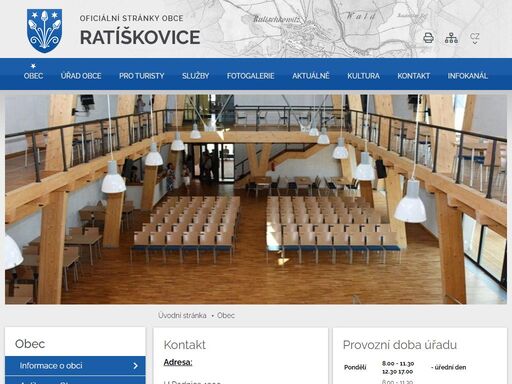Open the KONTAKT menu item
The height and width of the screenshot is (384, 512).
tap(414, 76)
